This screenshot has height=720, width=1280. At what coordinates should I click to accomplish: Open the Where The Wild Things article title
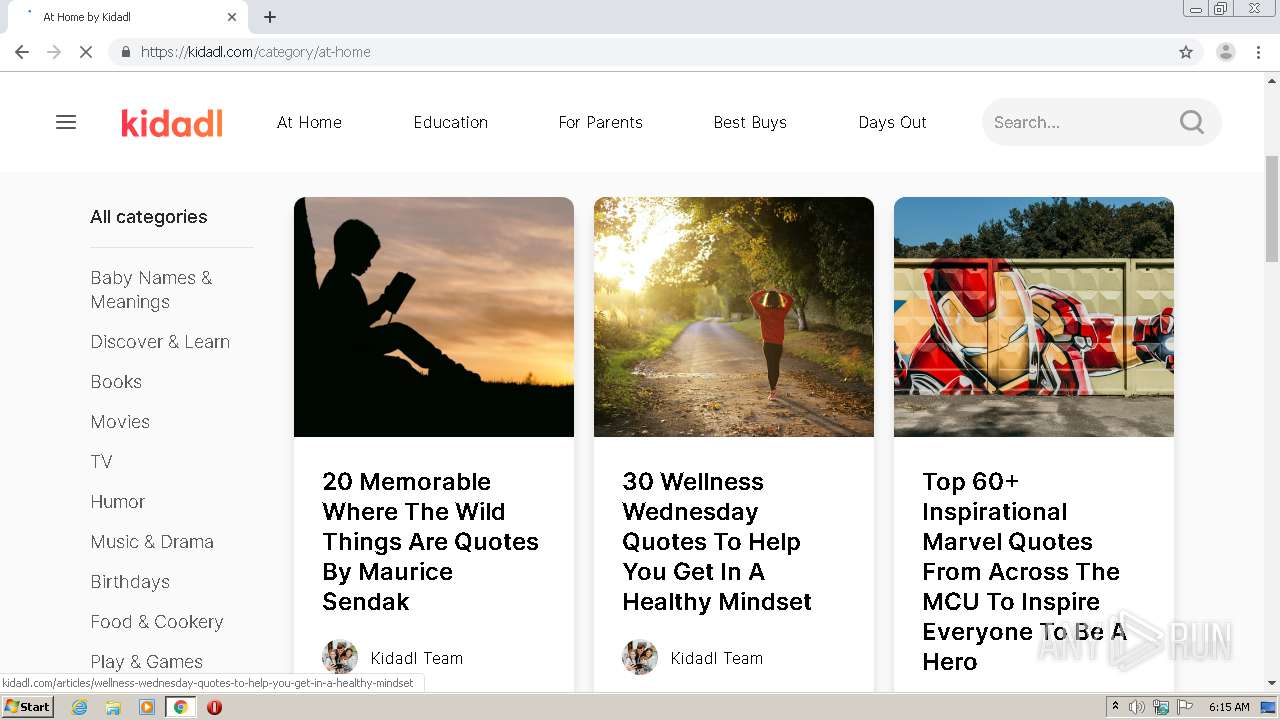click(x=430, y=541)
